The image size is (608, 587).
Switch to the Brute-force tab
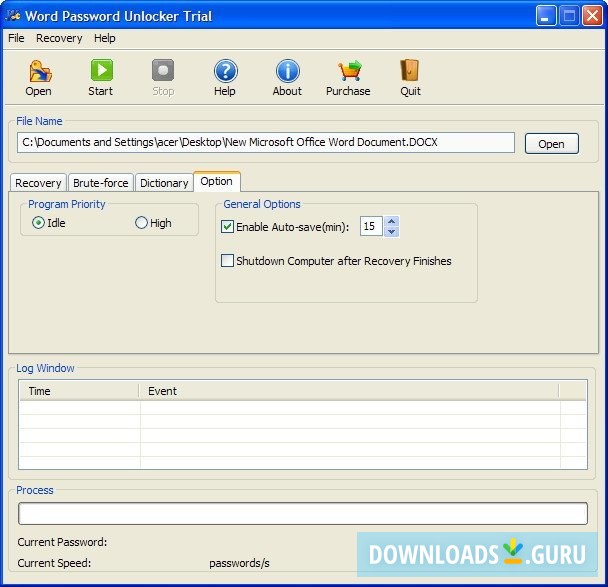coord(101,183)
